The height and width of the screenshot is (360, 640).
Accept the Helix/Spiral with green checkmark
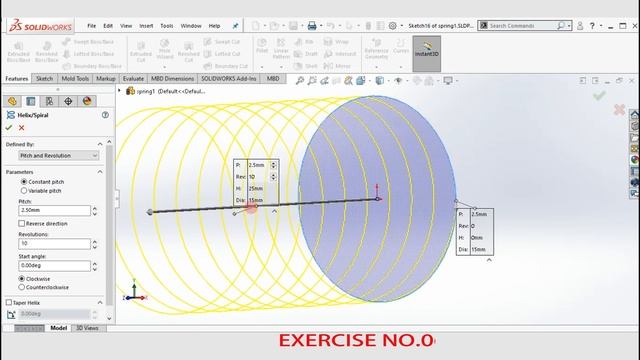(x=9, y=128)
